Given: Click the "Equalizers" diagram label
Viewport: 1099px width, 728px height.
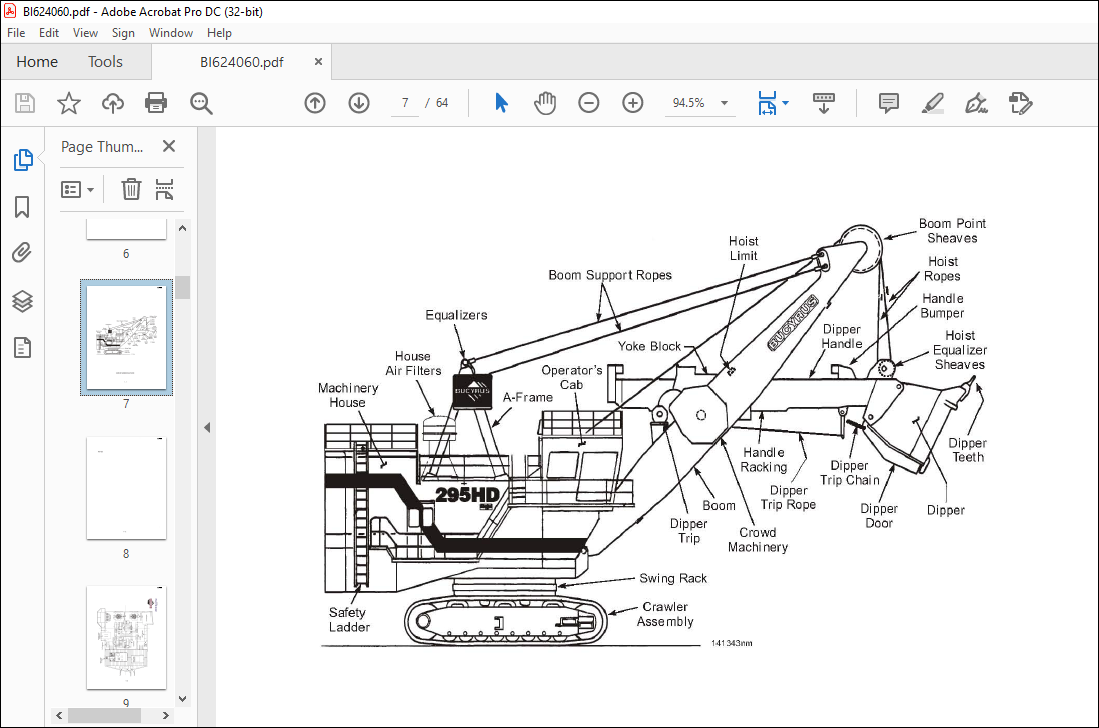Looking at the screenshot, I should (x=456, y=315).
